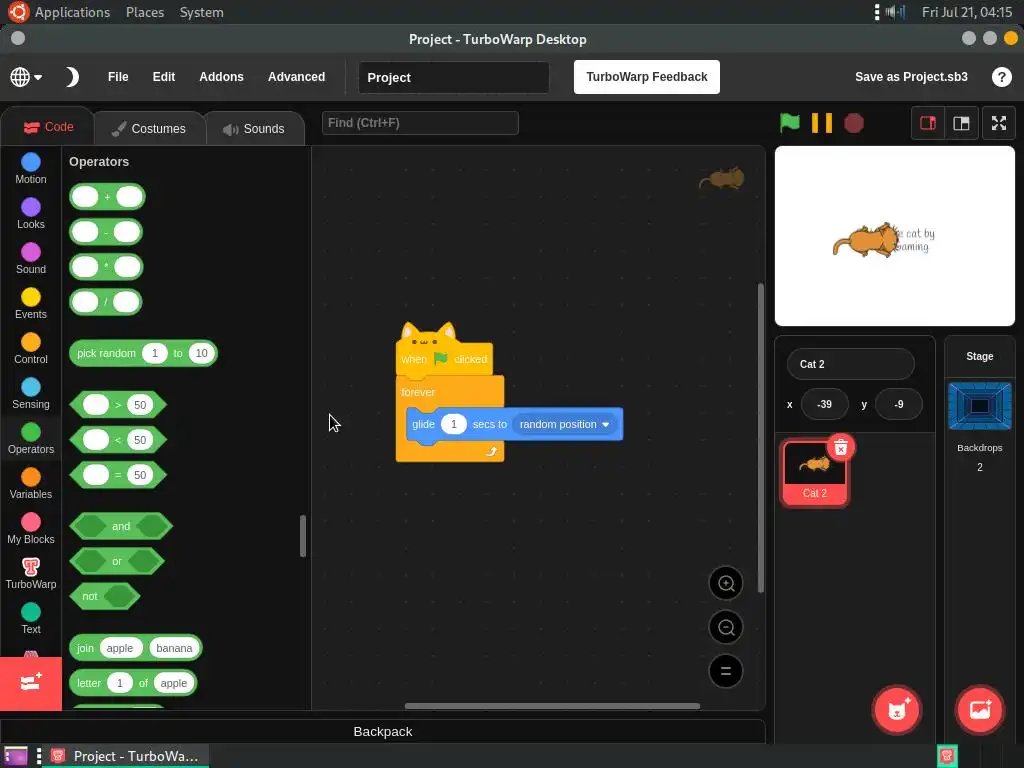This screenshot has height=768, width=1024.
Task: Click the 'not' operator block
Action: click(x=89, y=596)
